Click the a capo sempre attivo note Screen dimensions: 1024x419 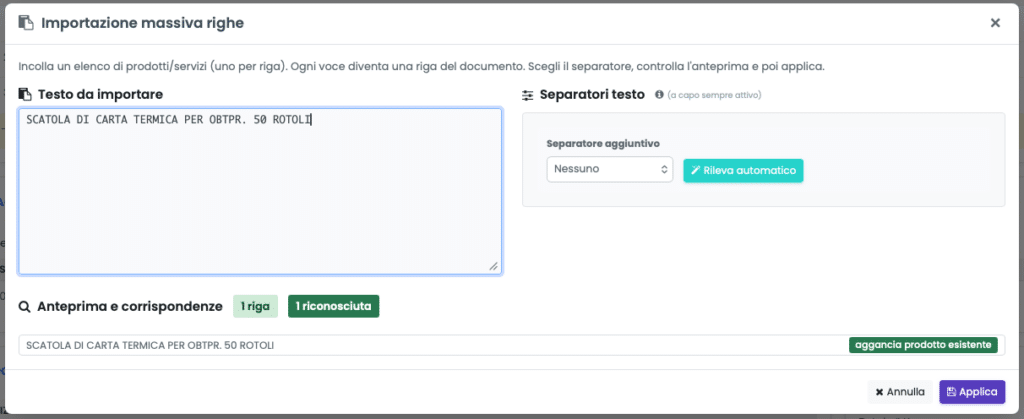point(714,95)
